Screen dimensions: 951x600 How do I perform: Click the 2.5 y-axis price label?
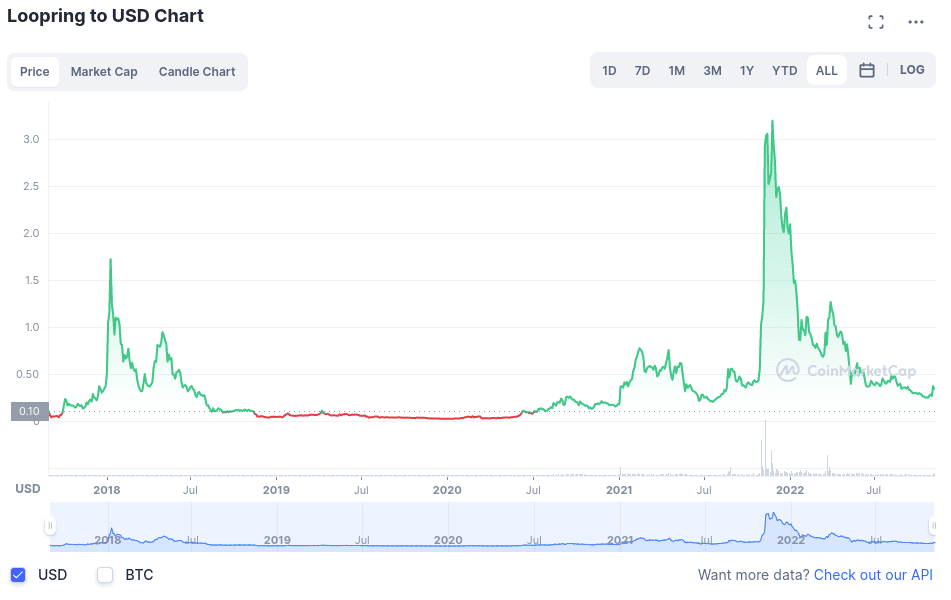click(31, 186)
